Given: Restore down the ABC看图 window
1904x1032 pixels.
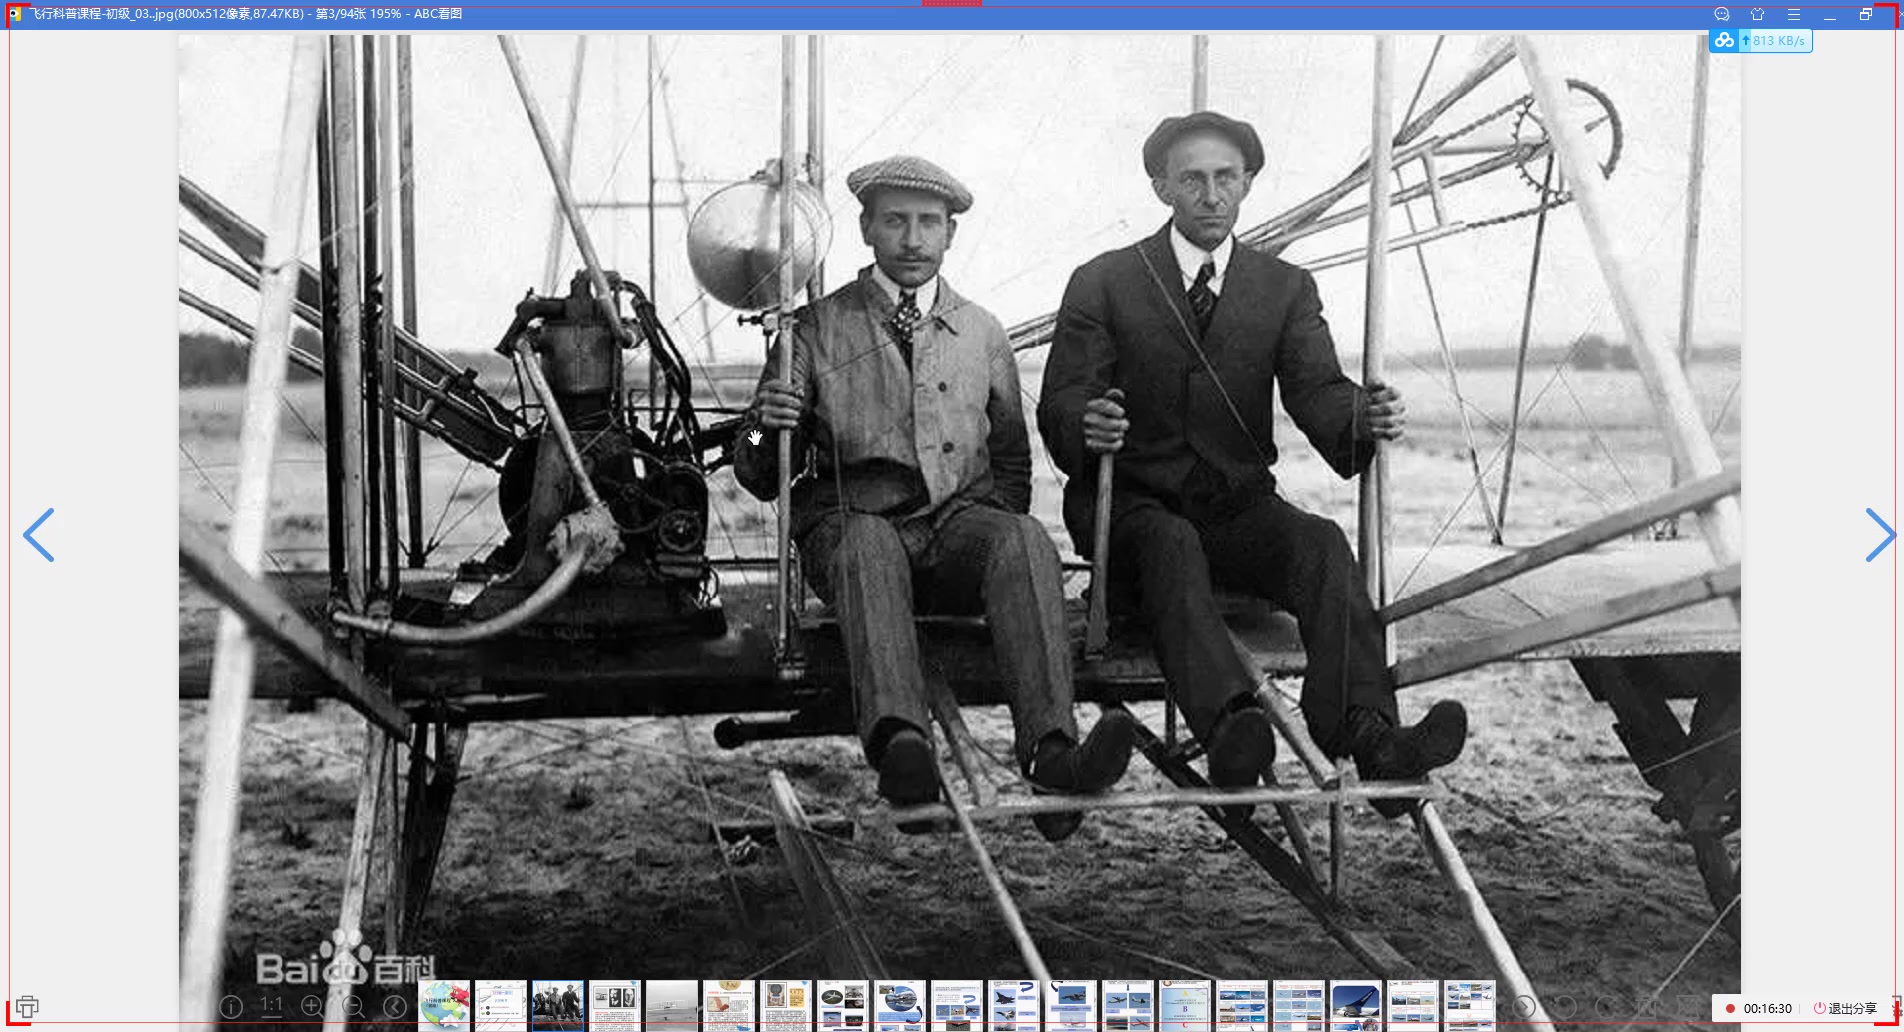Looking at the screenshot, I should tap(1865, 14).
